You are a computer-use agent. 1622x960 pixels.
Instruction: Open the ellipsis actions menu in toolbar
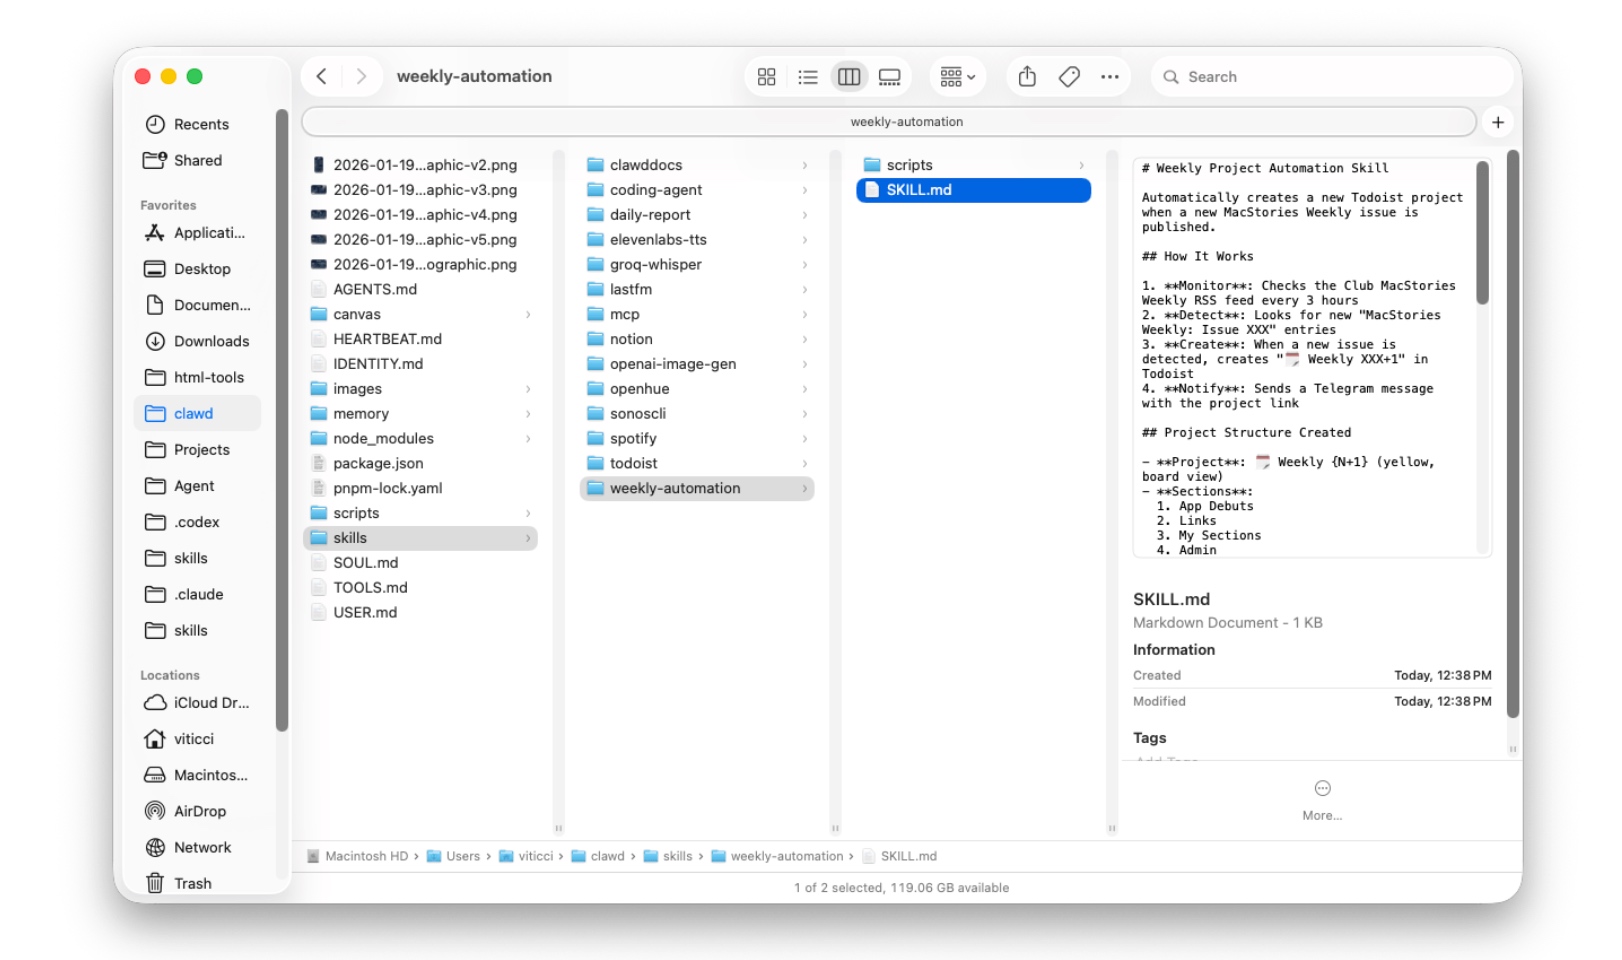pos(1110,76)
